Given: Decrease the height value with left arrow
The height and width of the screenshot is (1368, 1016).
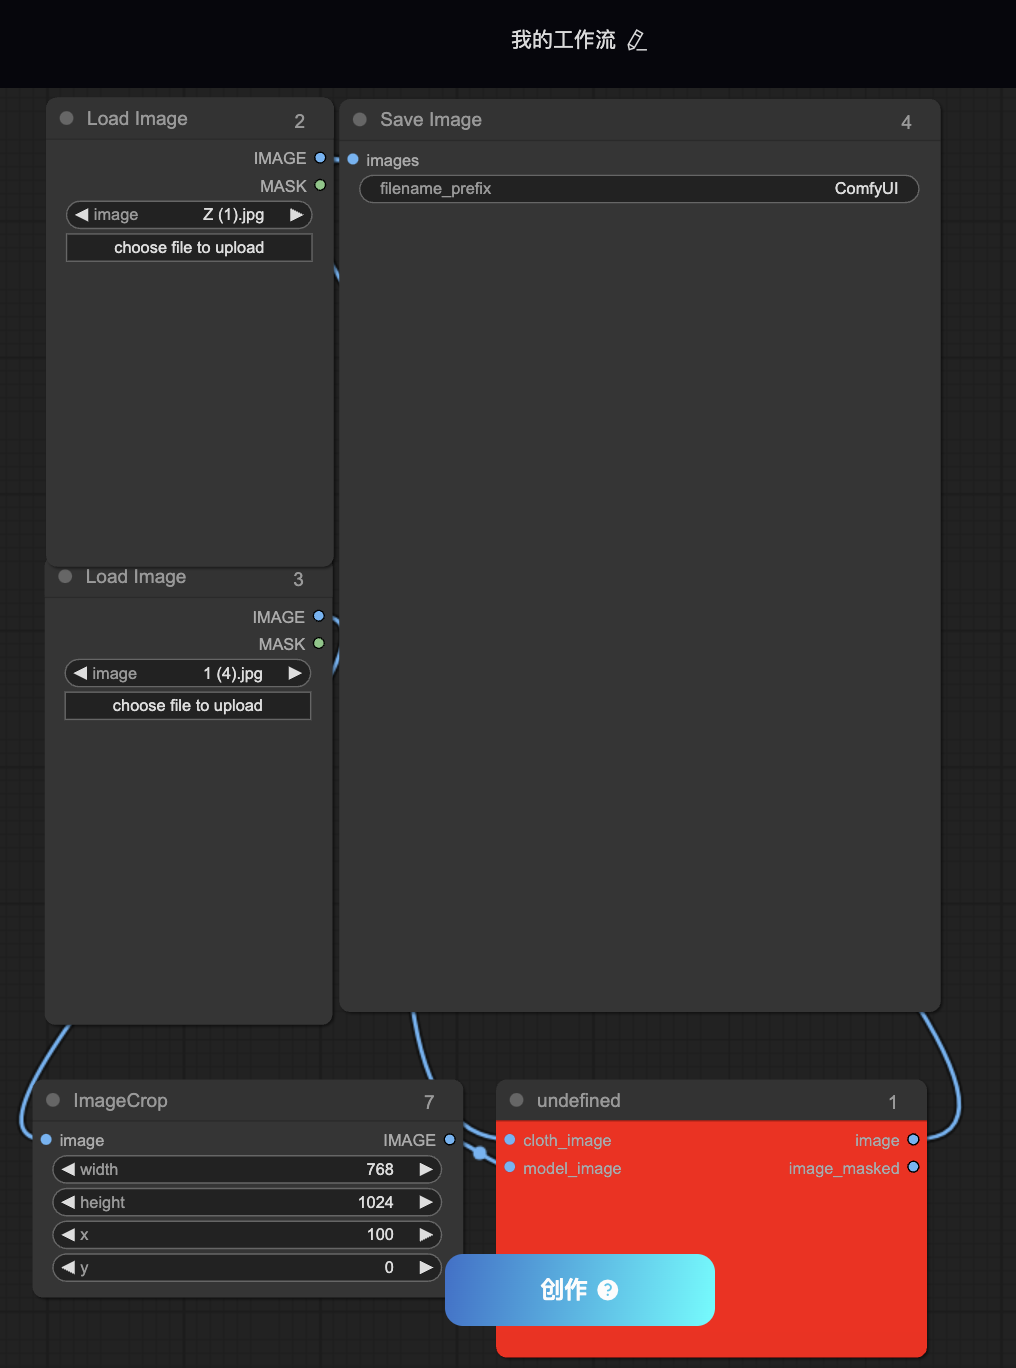Looking at the screenshot, I should pos(68,1202).
